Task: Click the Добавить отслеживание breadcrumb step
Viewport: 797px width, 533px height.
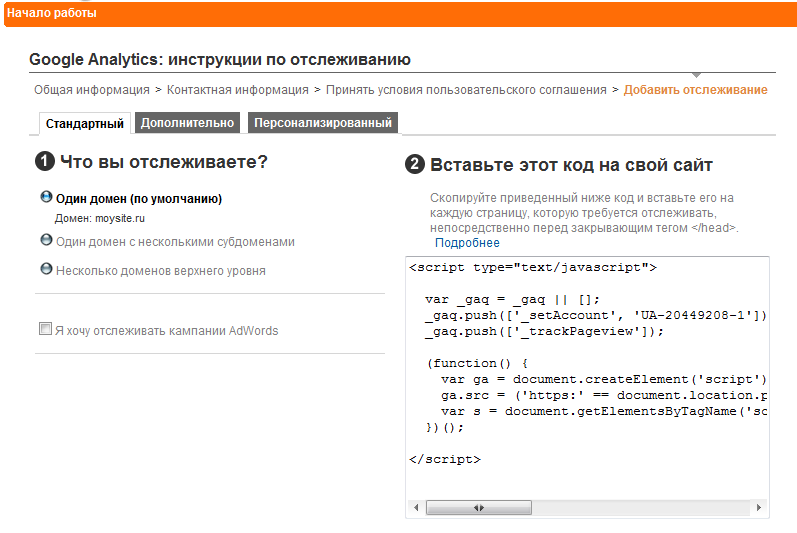Action: coord(695,90)
